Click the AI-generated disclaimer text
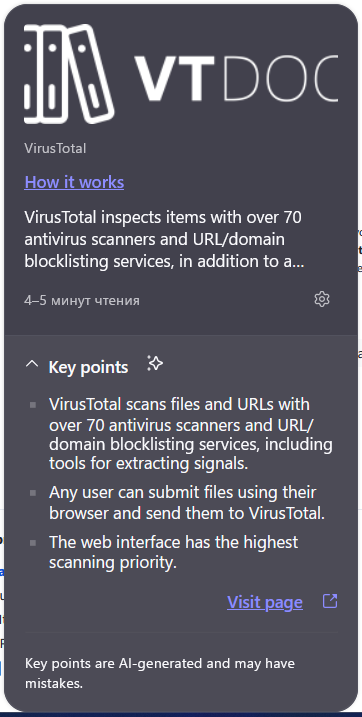This screenshot has width=362, height=717. point(160,673)
